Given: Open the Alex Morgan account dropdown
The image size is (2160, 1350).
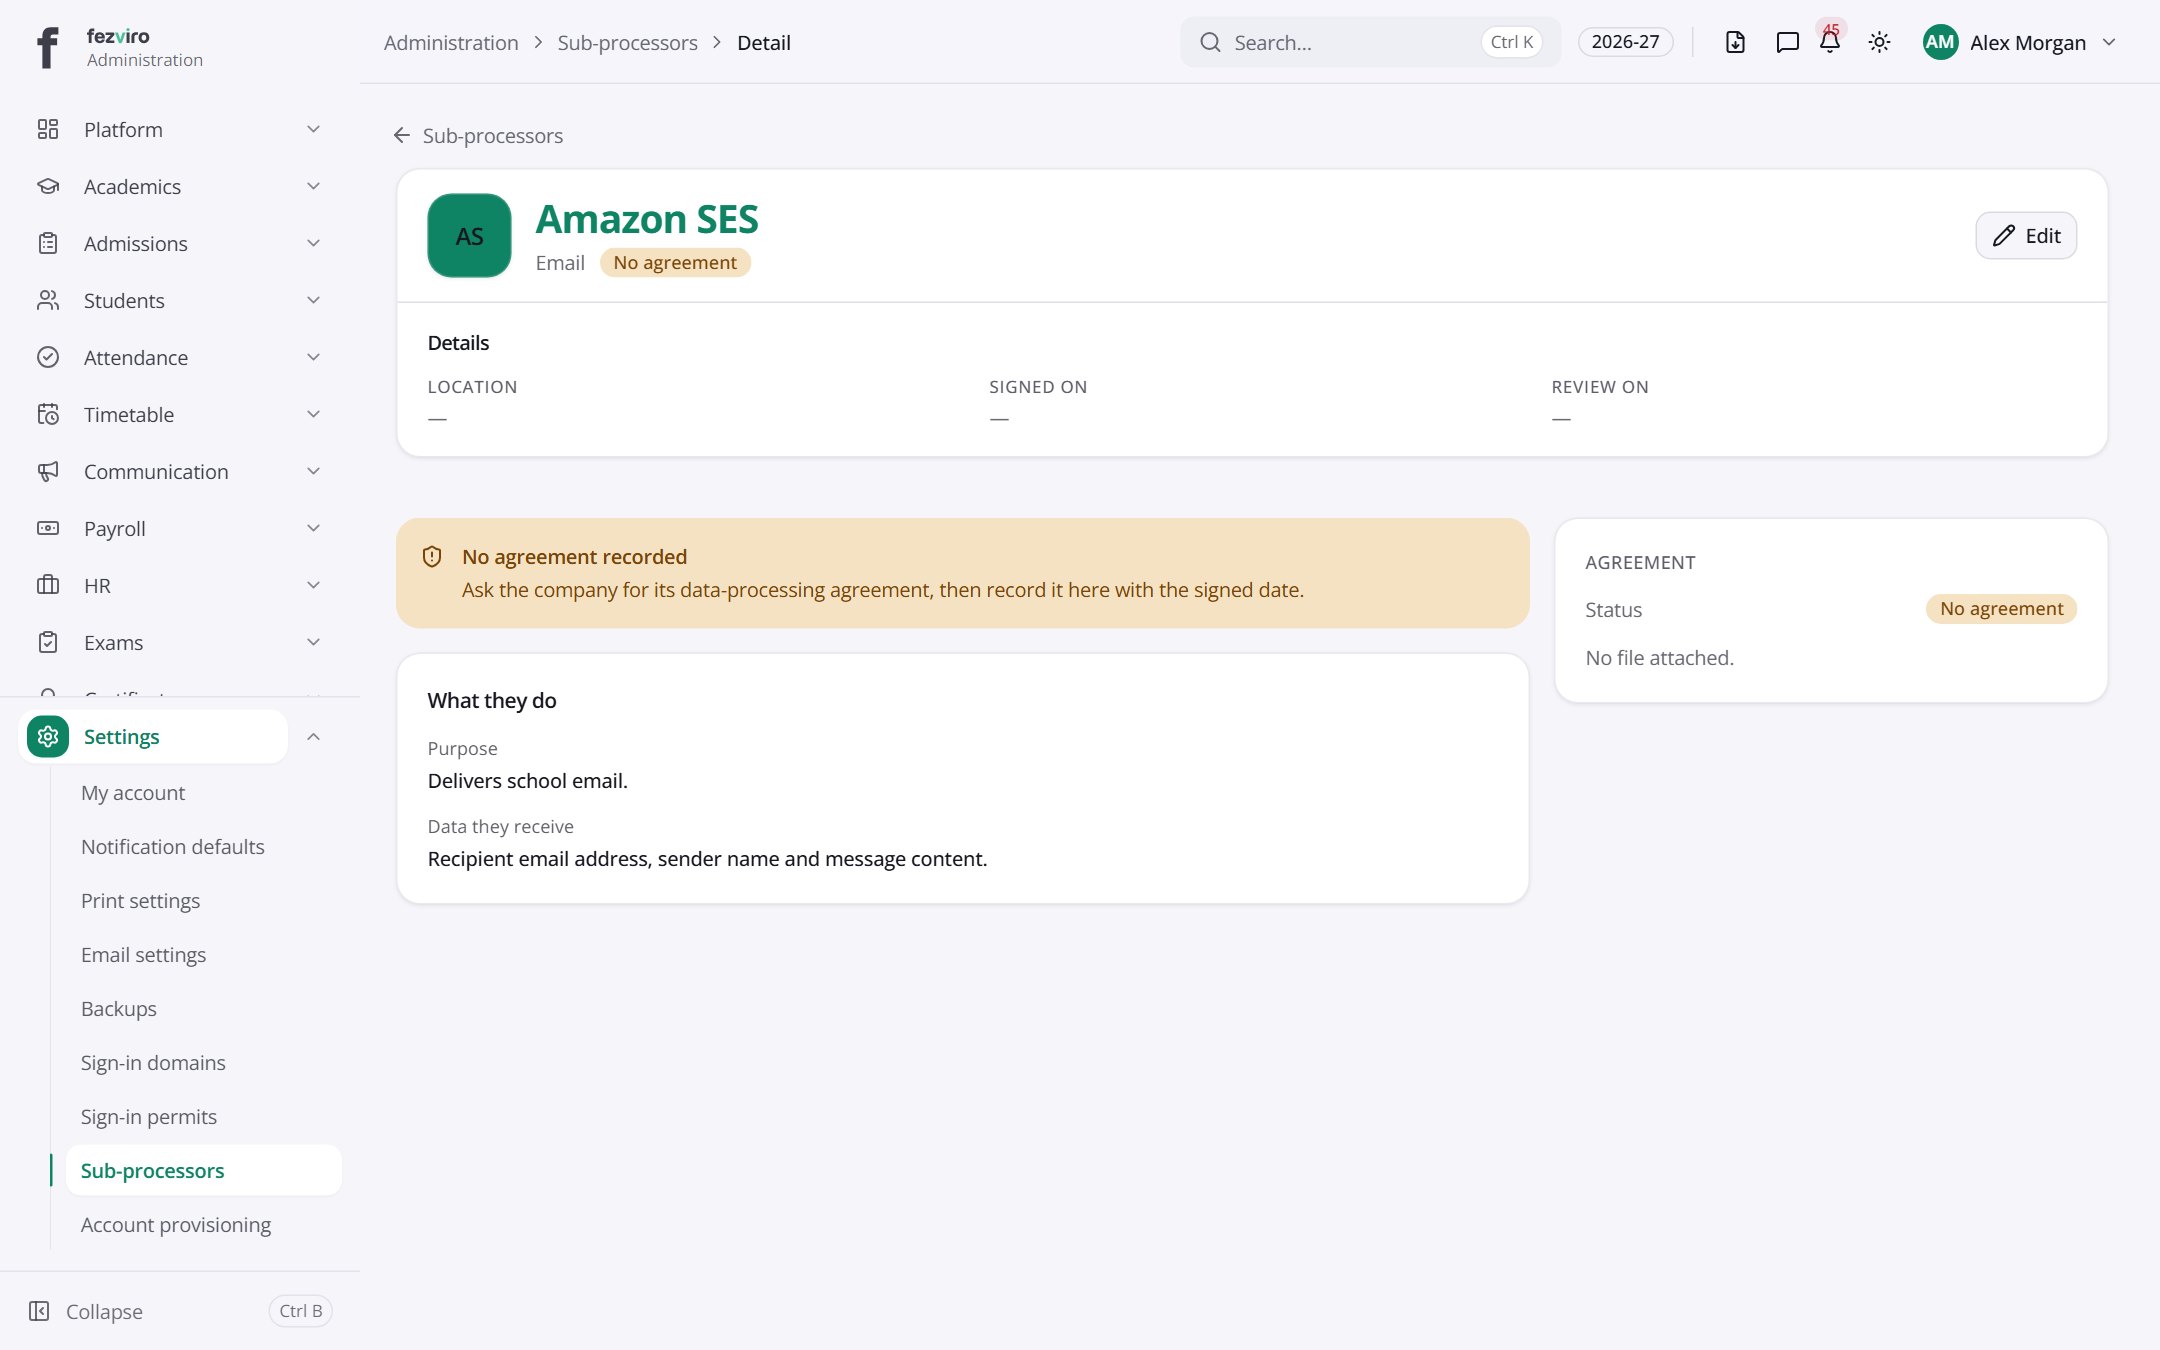Looking at the screenshot, I should click(x=2019, y=42).
